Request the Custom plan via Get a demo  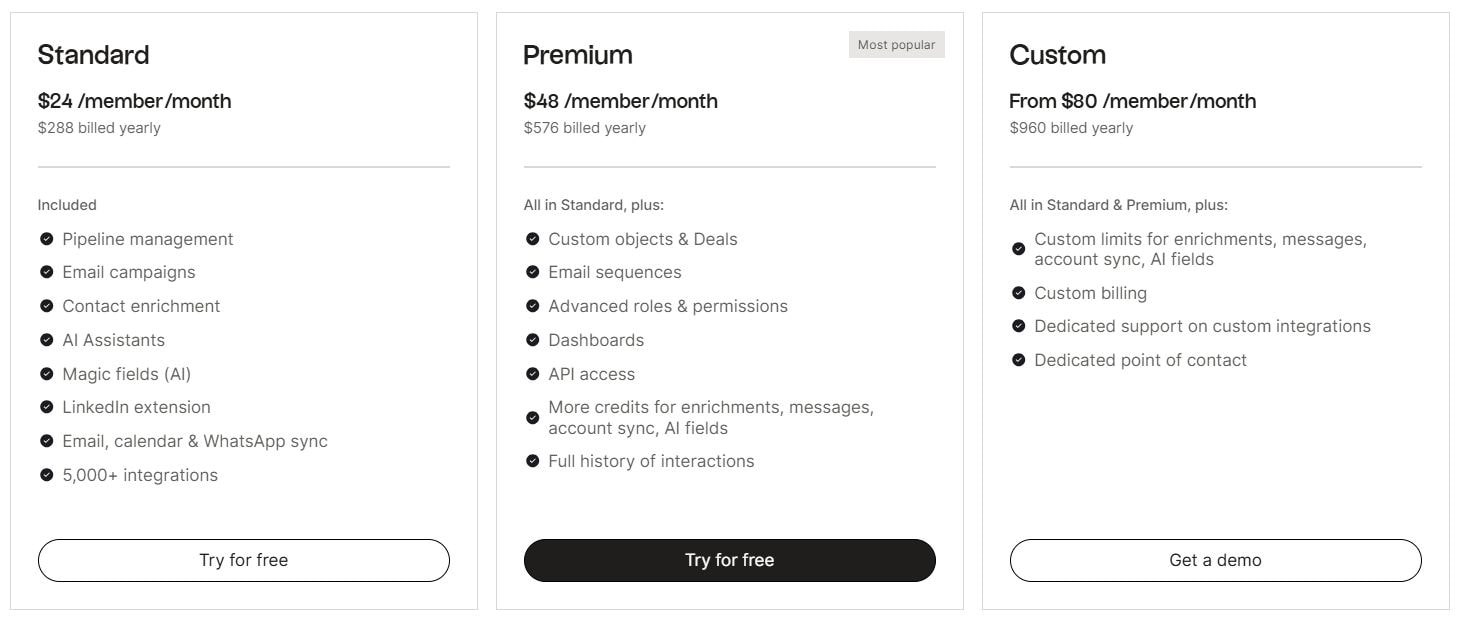[x=1215, y=560]
